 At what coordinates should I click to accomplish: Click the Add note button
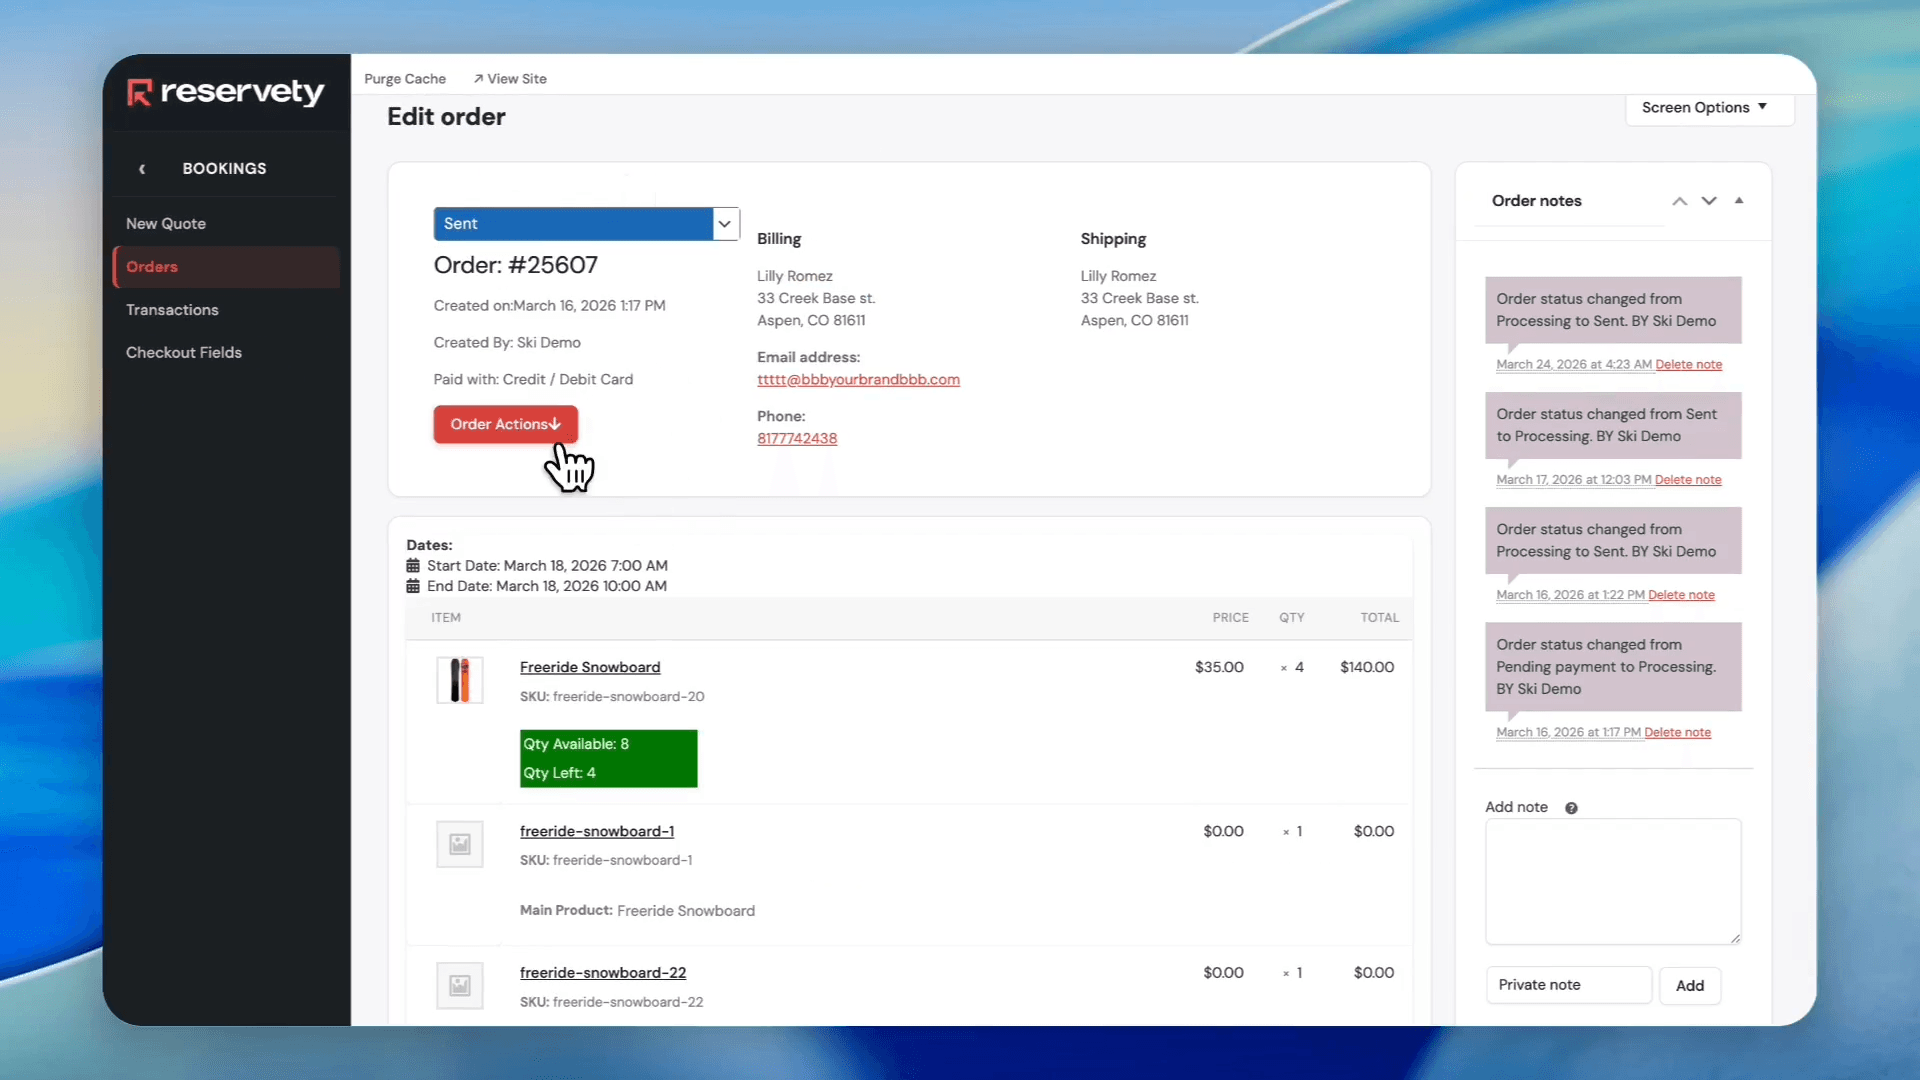1690,986
